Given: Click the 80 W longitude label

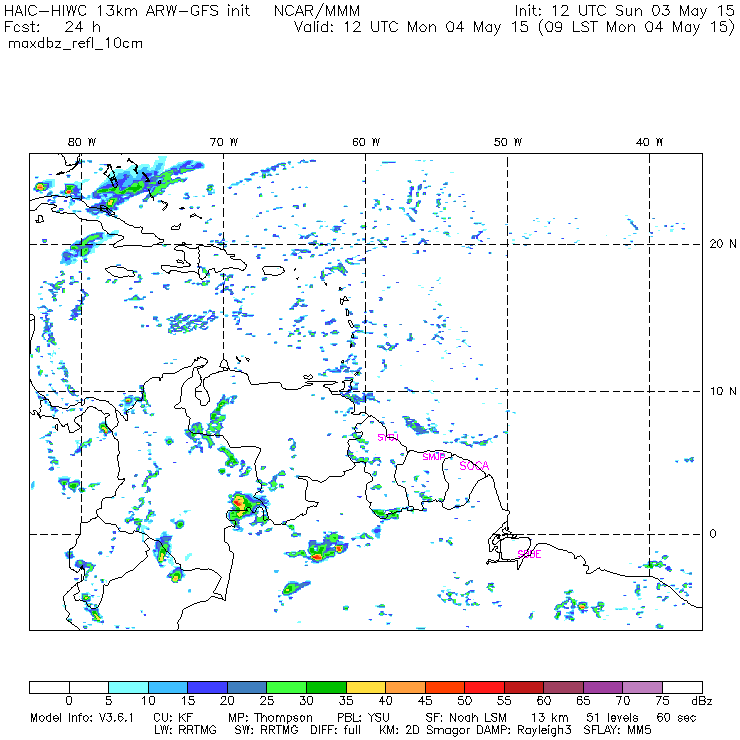Looking at the screenshot, I should (82, 142).
